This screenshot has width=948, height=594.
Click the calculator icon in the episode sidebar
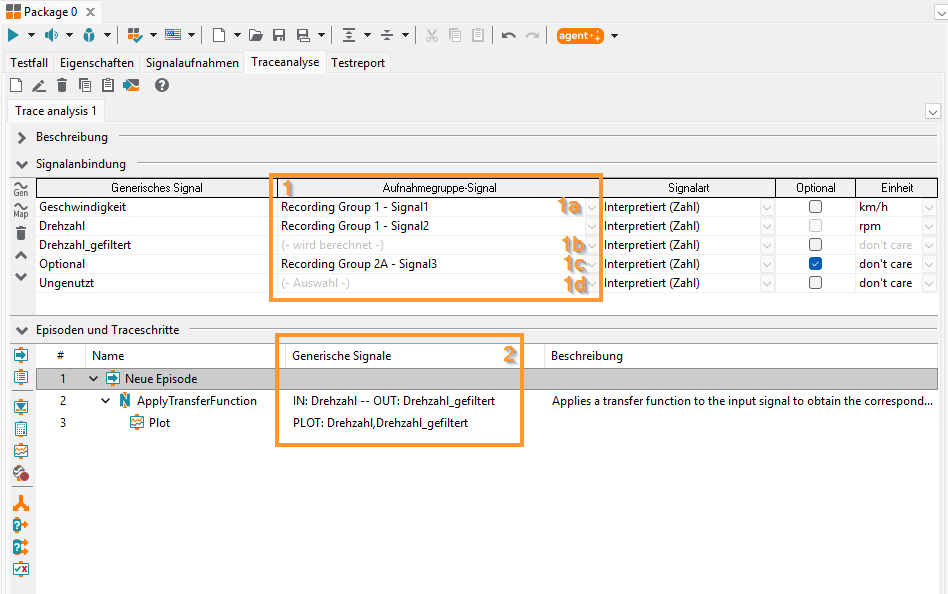pos(21,429)
